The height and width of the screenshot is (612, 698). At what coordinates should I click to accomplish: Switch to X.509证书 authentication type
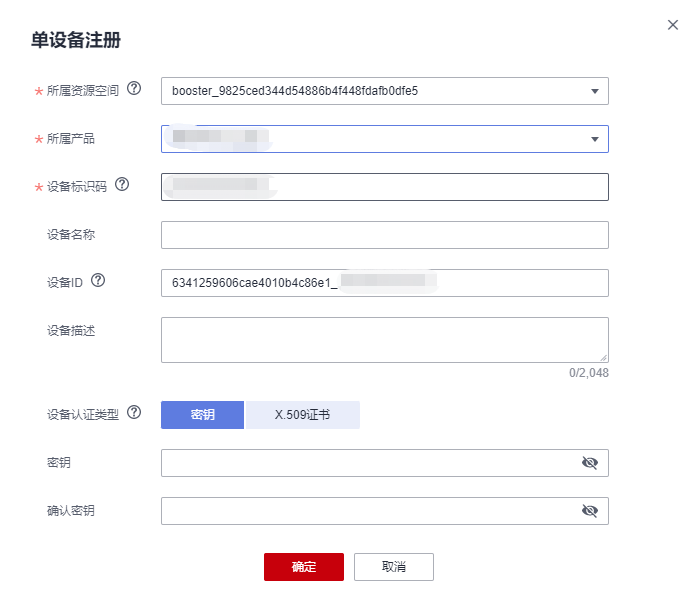pyautogui.click(x=302, y=415)
